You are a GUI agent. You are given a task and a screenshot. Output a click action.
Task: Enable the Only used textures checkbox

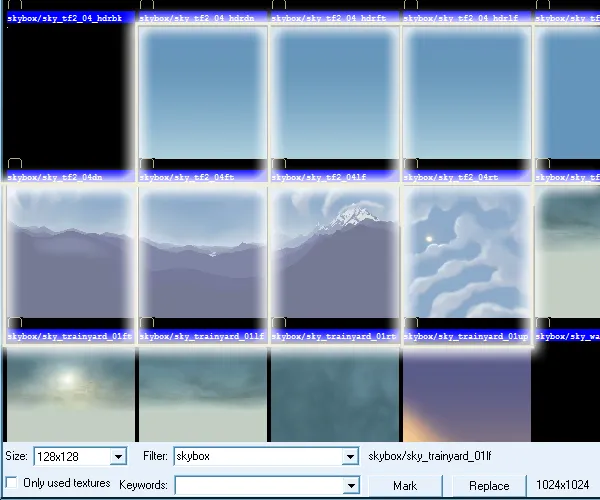coord(12,484)
